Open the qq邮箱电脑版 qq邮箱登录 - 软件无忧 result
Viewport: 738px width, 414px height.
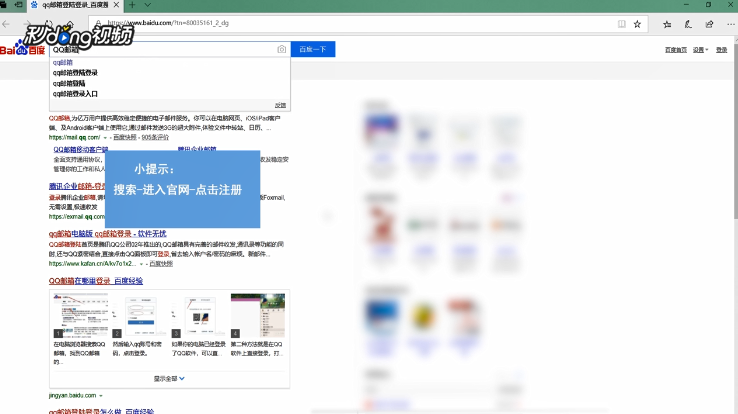click(x=107, y=234)
